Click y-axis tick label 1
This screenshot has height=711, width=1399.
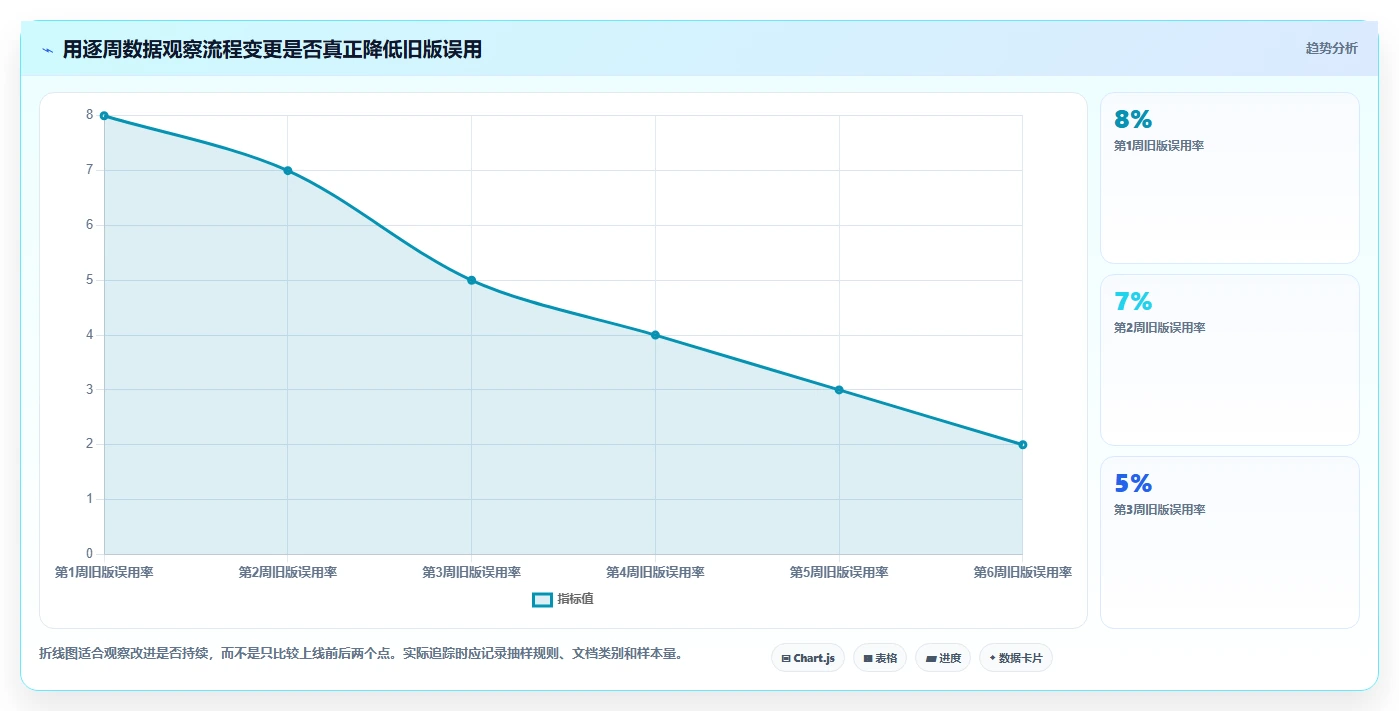(89, 499)
